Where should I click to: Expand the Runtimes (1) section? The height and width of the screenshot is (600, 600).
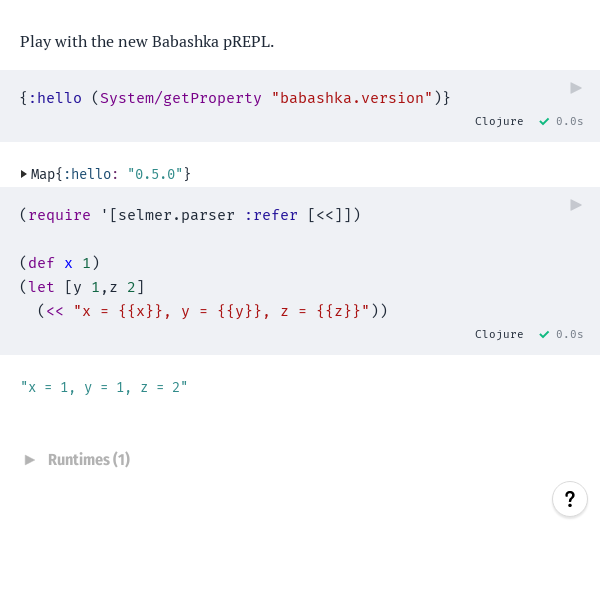[x=29, y=460]
